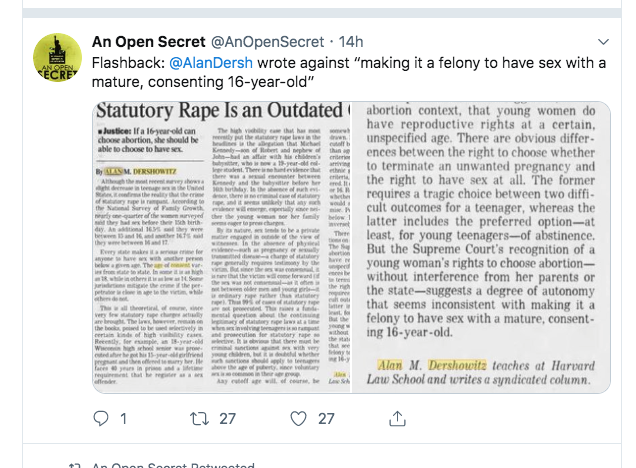Like the tweet with the heart icon
The image size is (636, 468).
(x=299, y=419)
